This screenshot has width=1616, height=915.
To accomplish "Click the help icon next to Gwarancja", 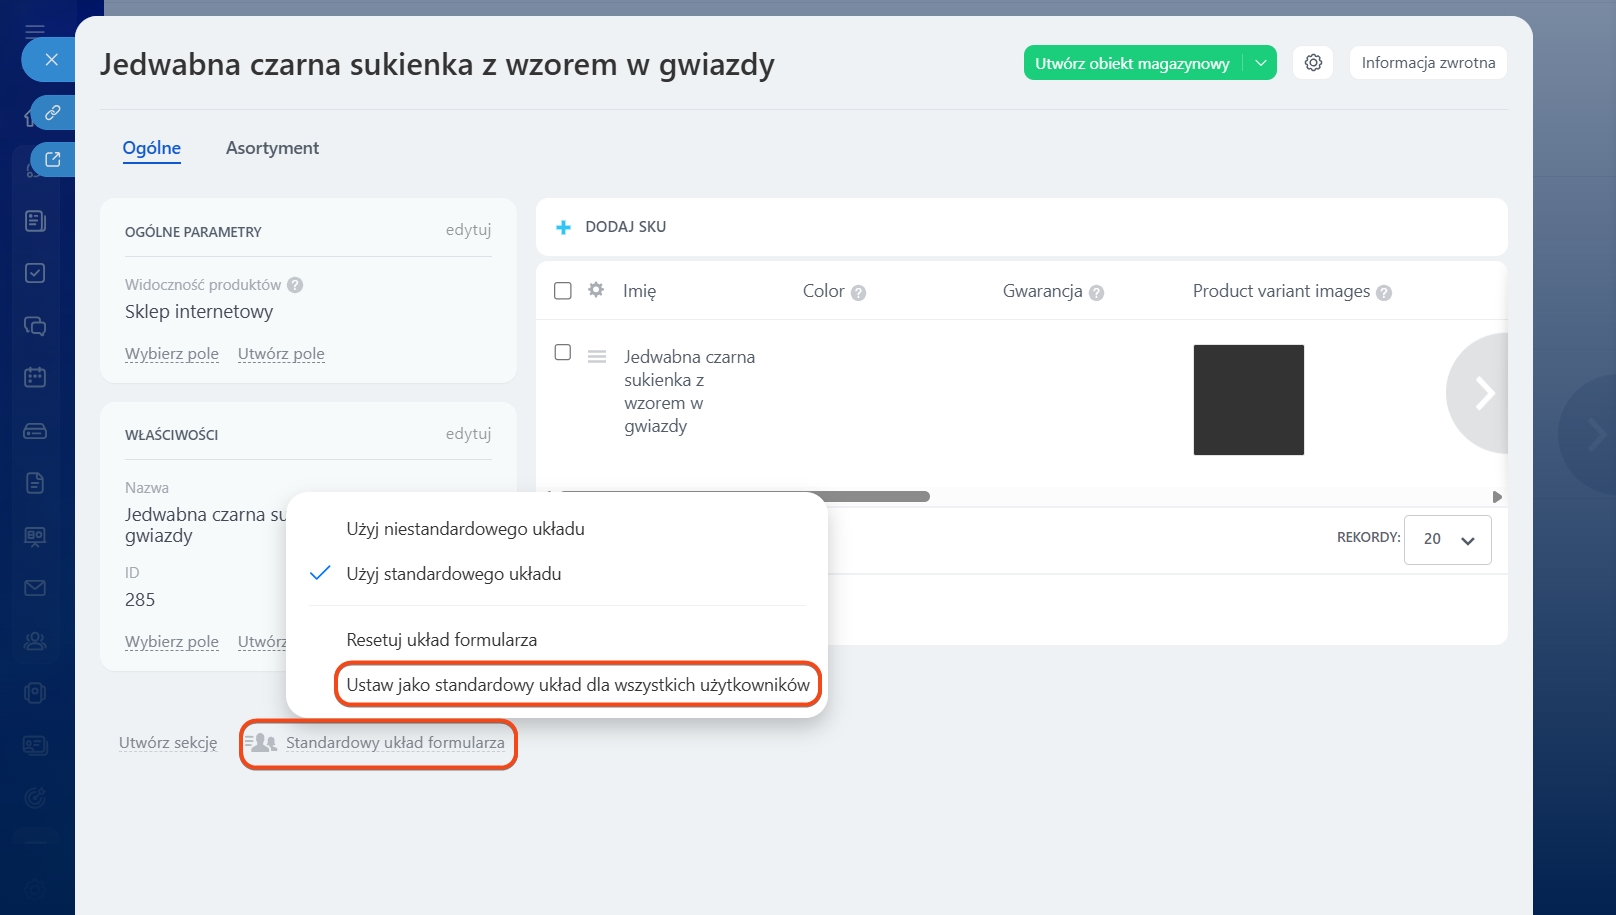I will coord(1096,293).
